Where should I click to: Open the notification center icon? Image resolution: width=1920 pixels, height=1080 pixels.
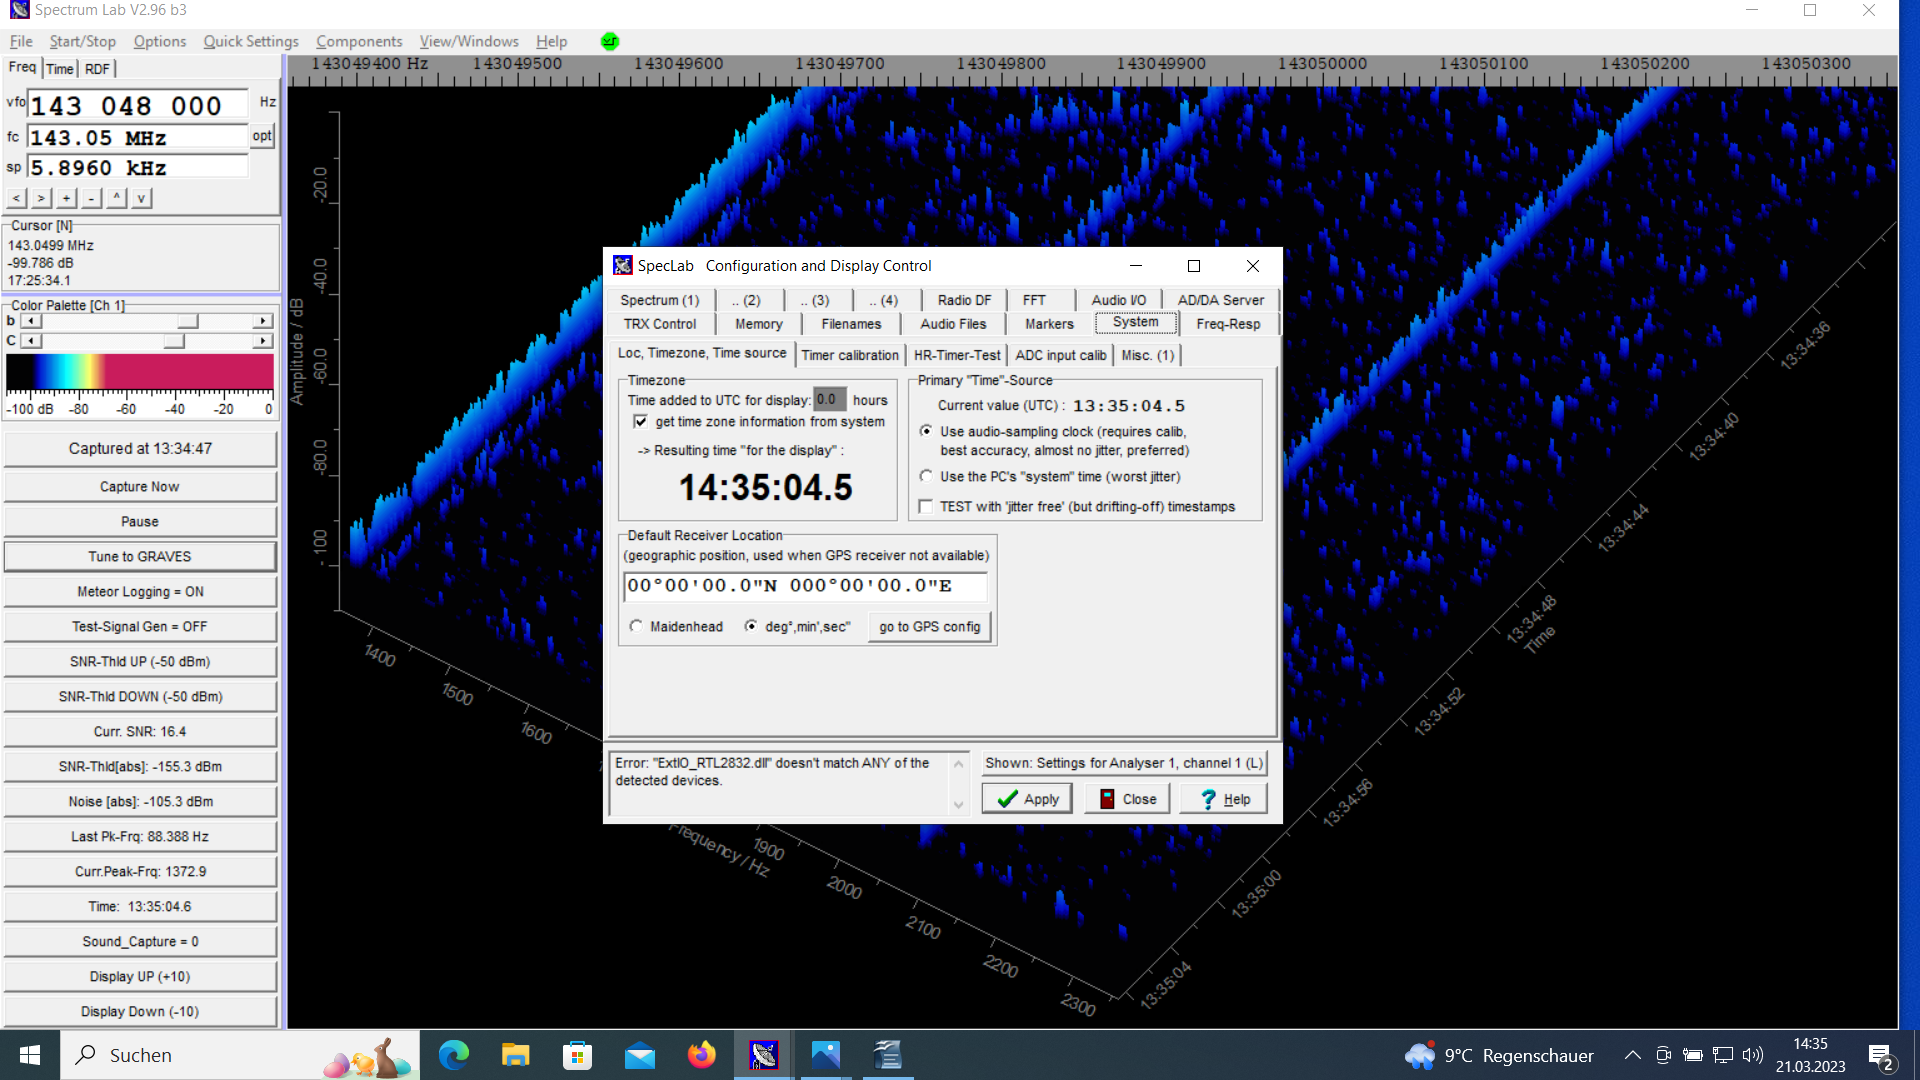click(x=1880, y=1056)
